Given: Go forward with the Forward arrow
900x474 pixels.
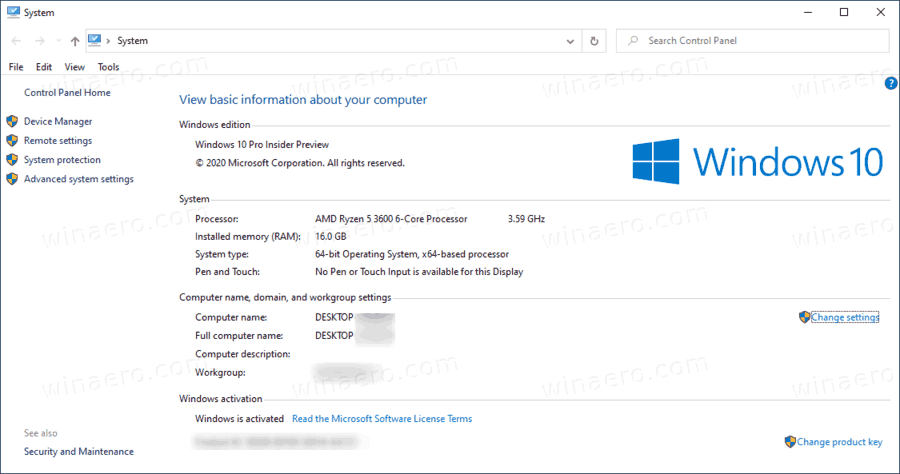Looking at the screenshot, I should click(x=40, y=41).
